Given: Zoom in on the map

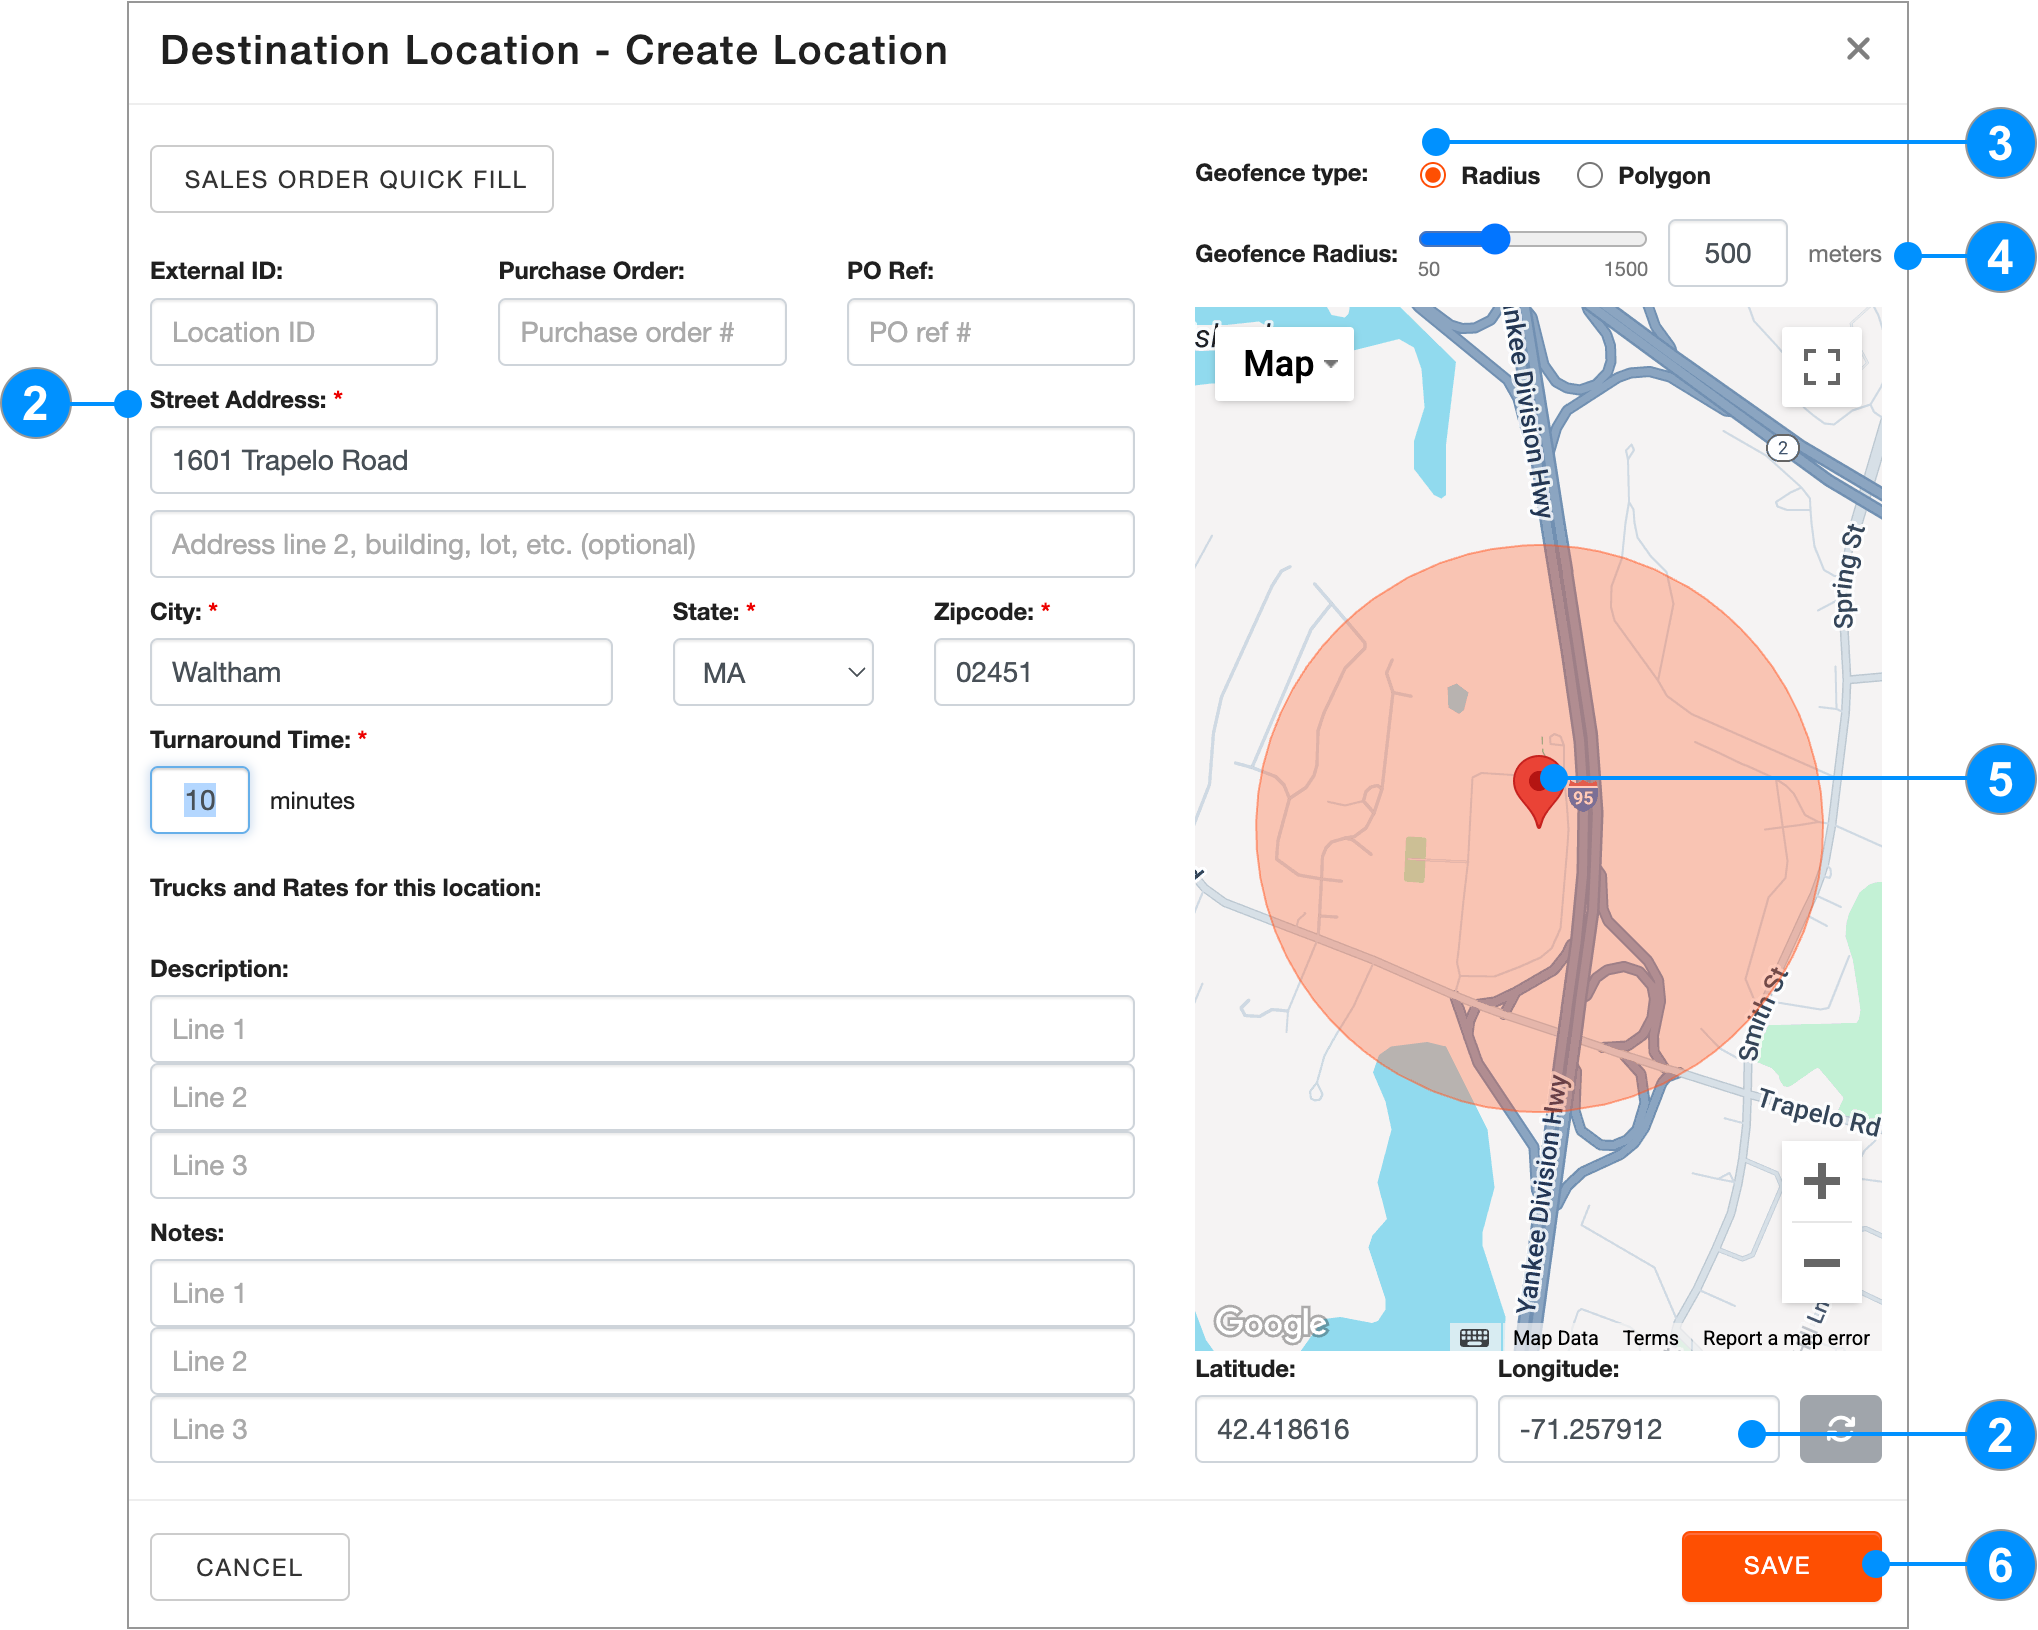Looking at the screenshot, I should tap(1821, 1181).
